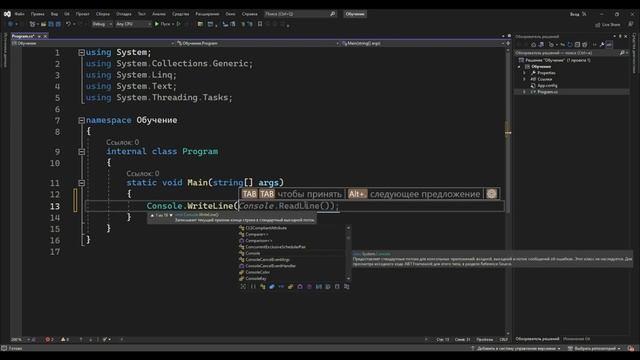Screen dimensions: 640x360
Task: Click the Solution Explorer home icon
Action: (x=533, y=44)
